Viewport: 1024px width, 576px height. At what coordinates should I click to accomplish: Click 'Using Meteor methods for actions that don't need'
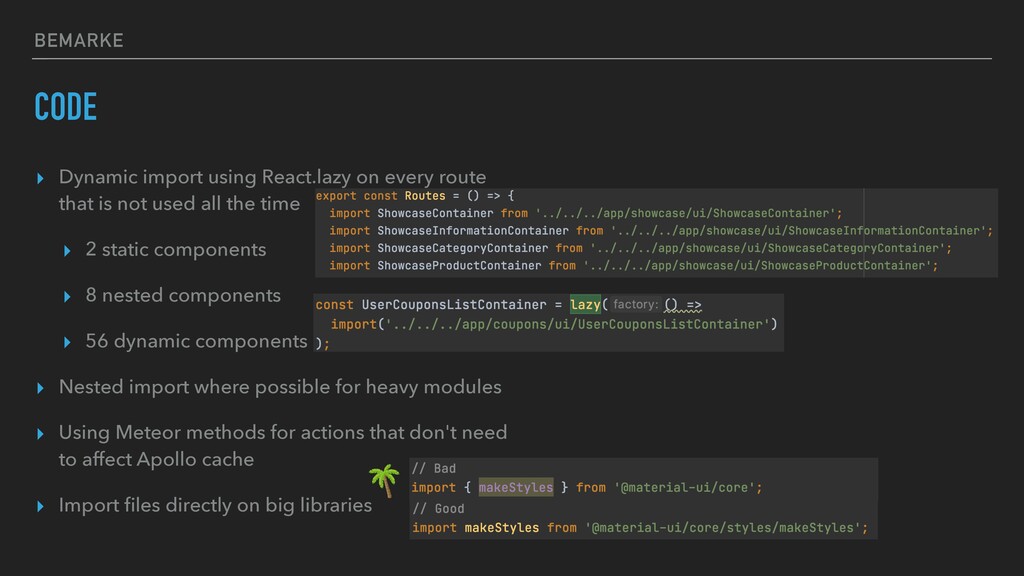pos(283,432)
